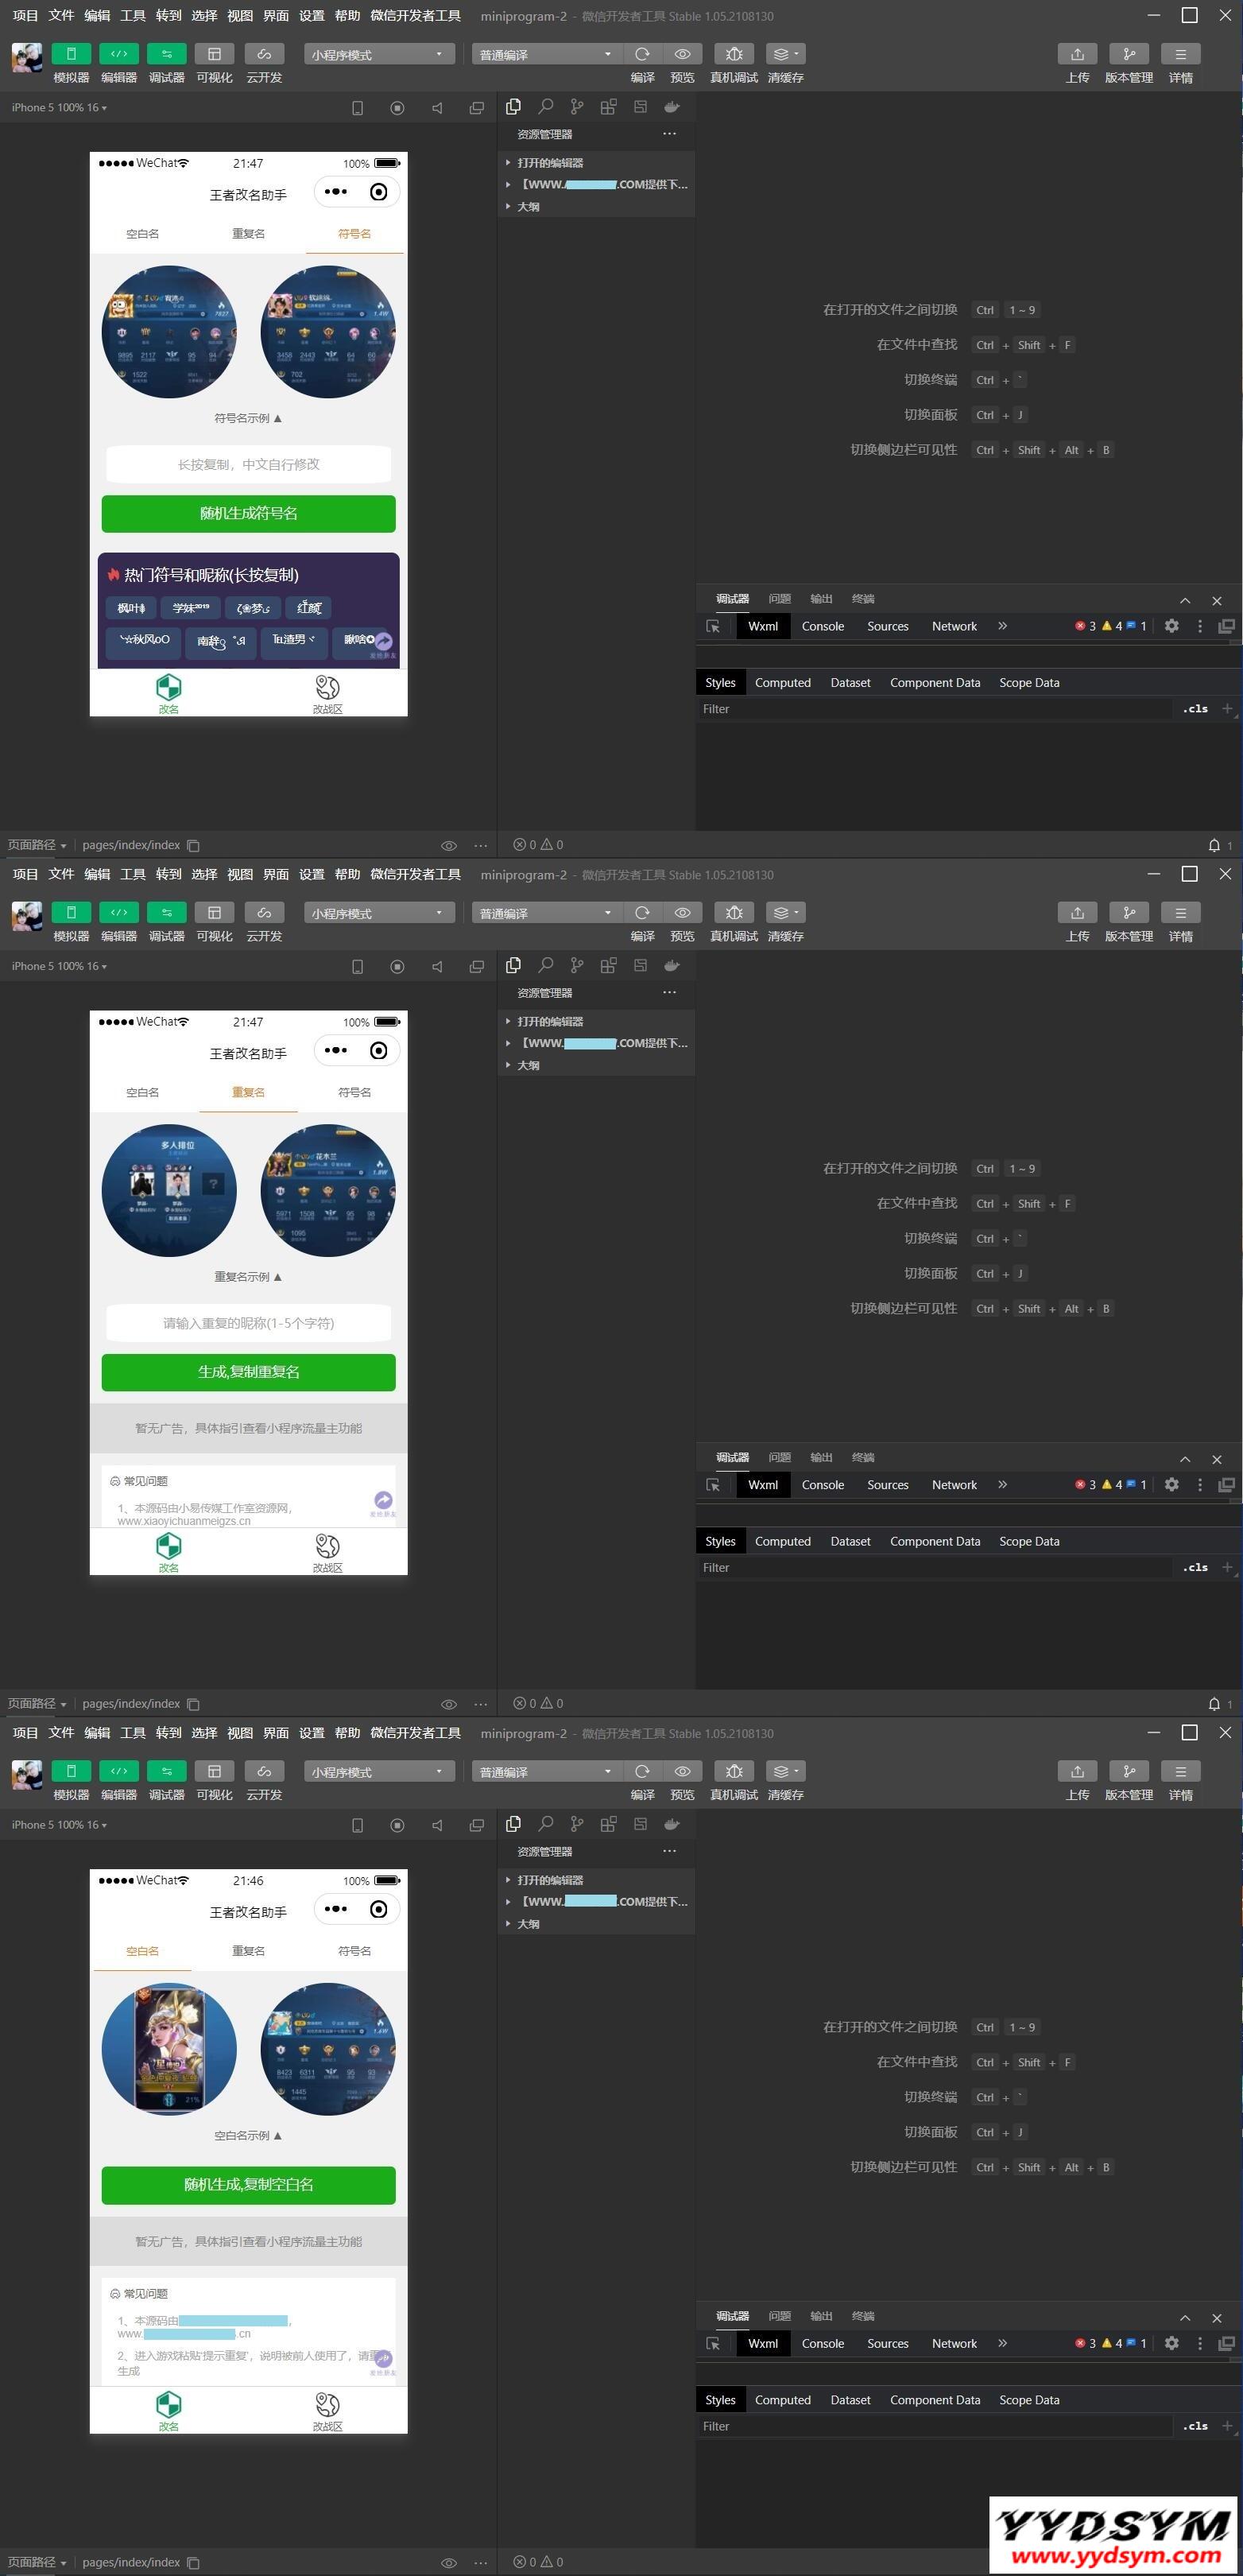
Task: Expand 大纲 section in middle window's explorer
Action: [528, 1066]
